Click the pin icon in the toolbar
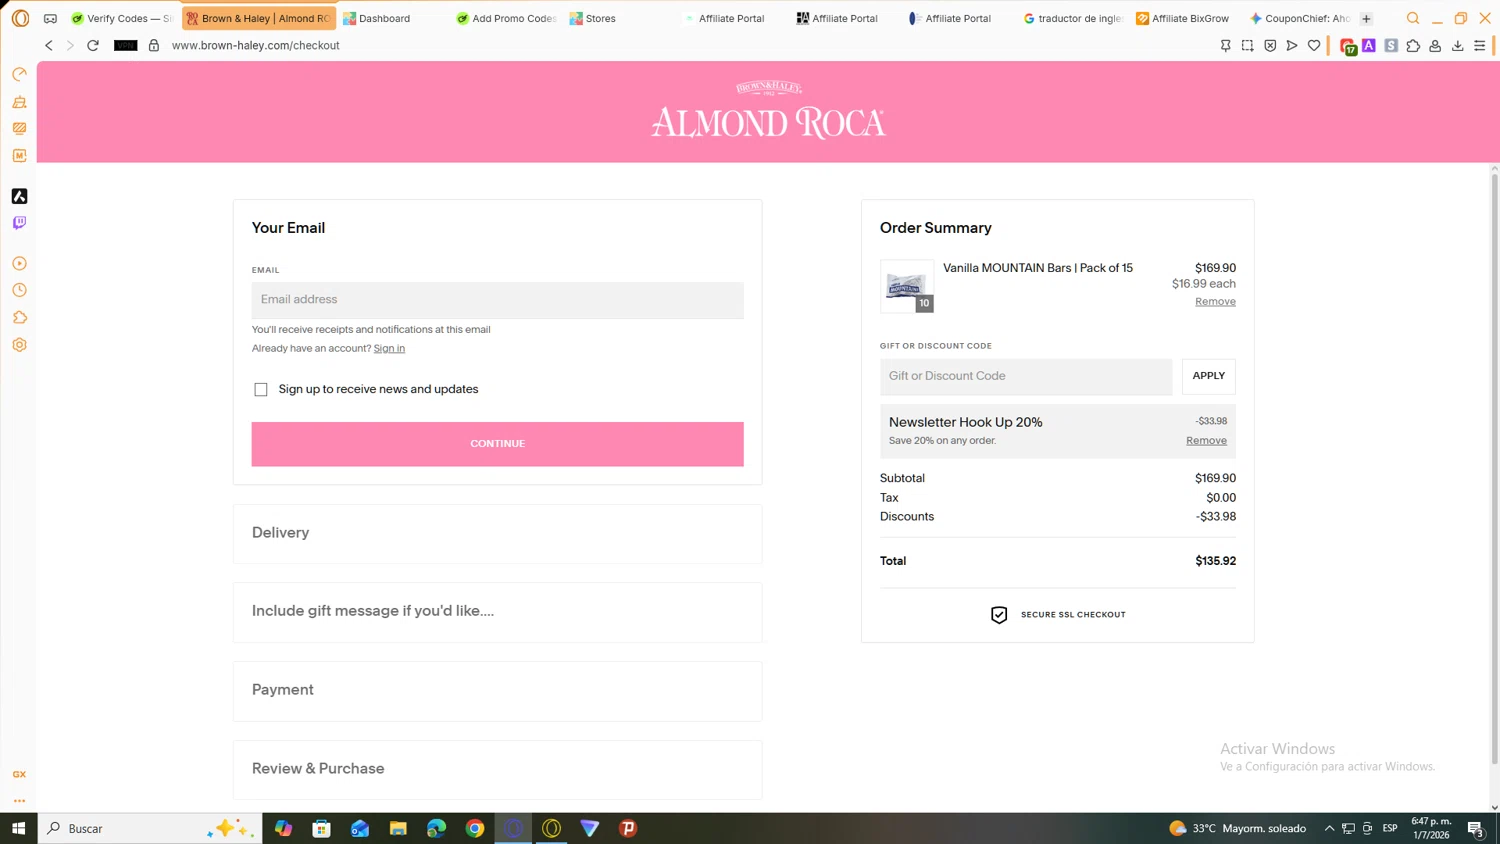 (1225, 45)
